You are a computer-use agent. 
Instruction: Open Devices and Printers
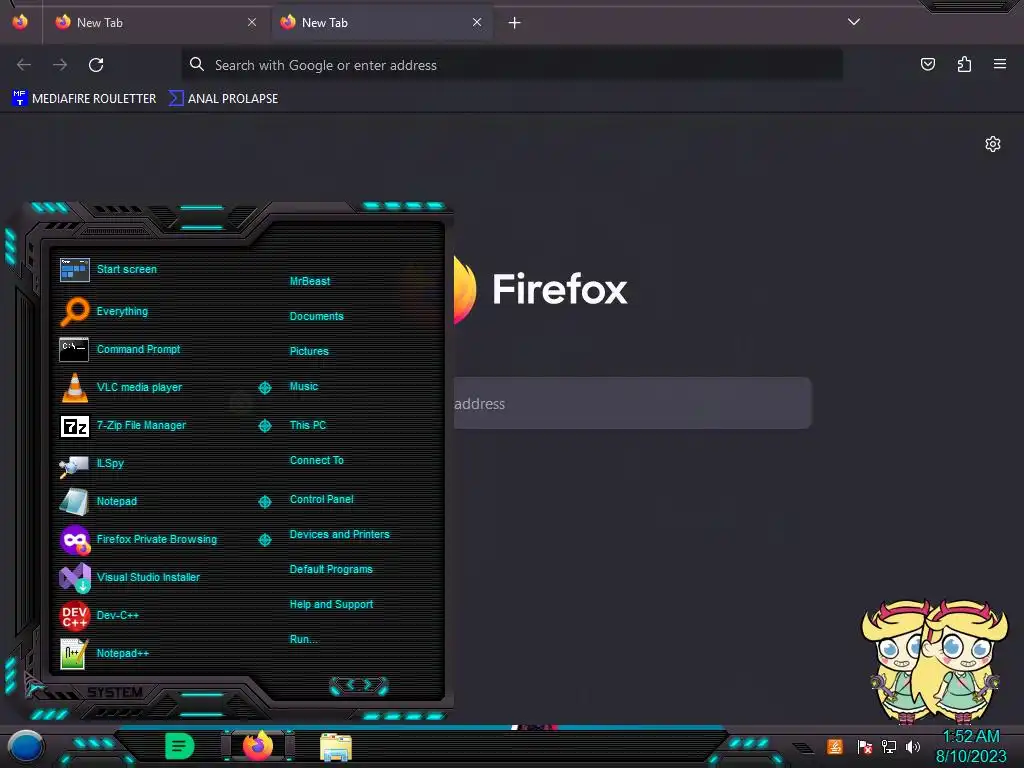click(340, 534)
